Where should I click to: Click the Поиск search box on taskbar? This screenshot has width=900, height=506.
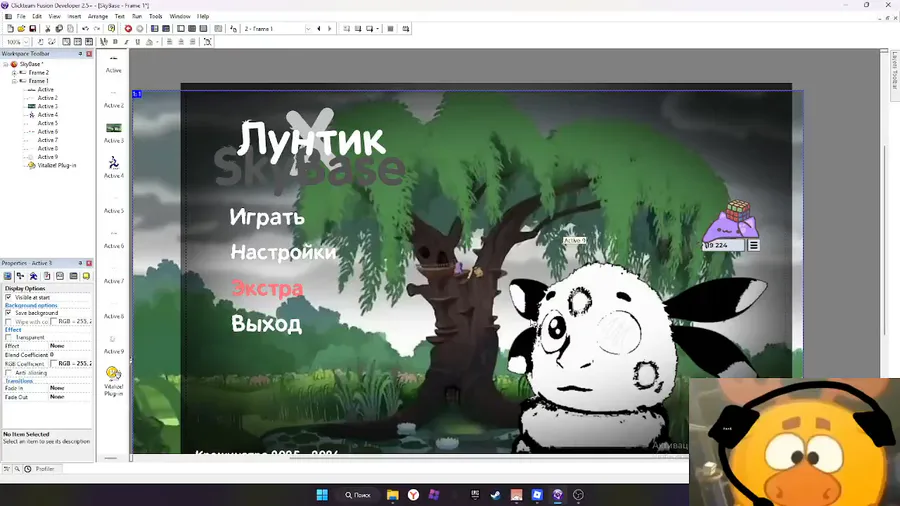[358, 495]
